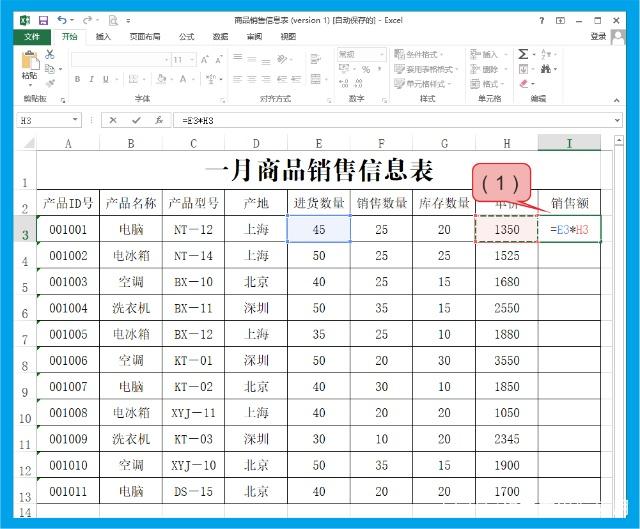The width and height of the screenshot is (640, 529).
Task: Open the Conditional Formatting (条件格式) dropdown
Action: 419,54
